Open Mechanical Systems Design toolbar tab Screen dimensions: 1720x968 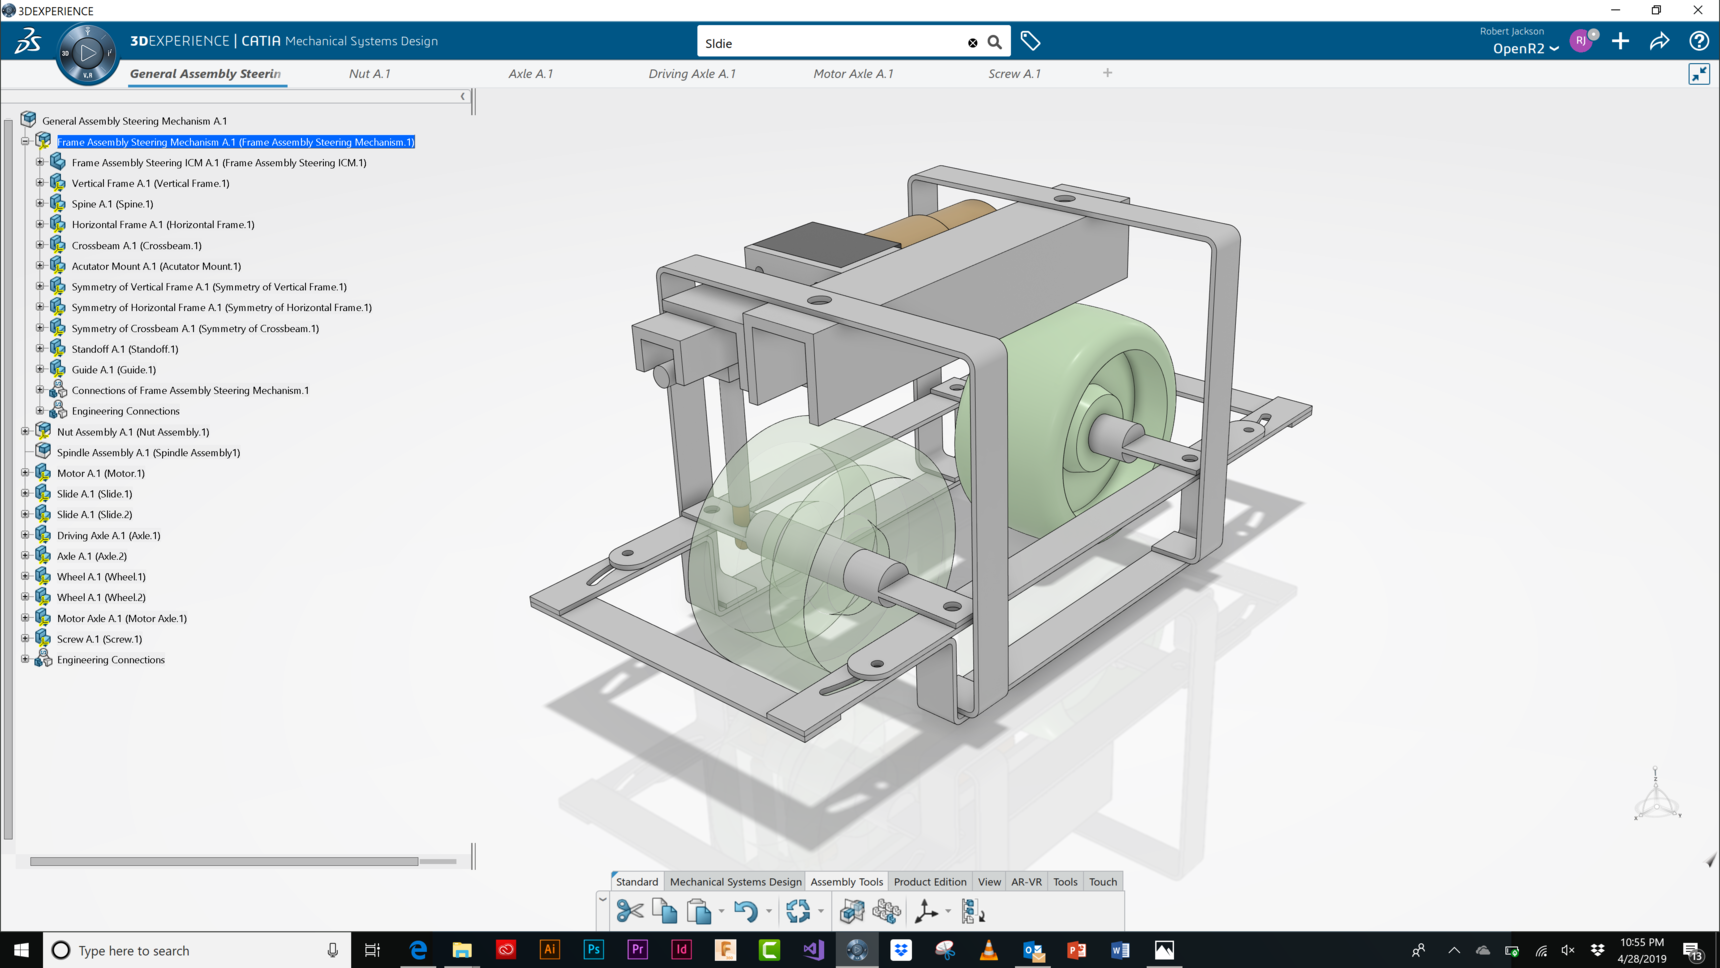735,881
